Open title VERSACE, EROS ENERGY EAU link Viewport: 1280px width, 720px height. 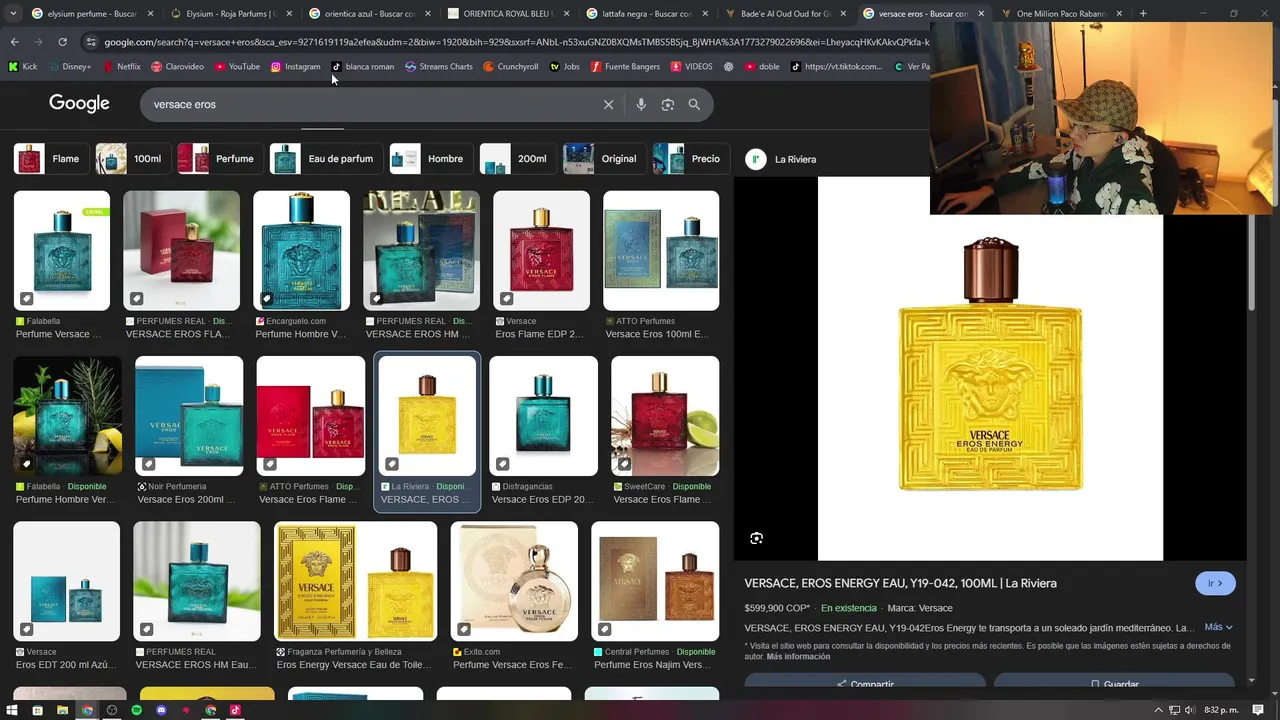(x=901, y=583)
